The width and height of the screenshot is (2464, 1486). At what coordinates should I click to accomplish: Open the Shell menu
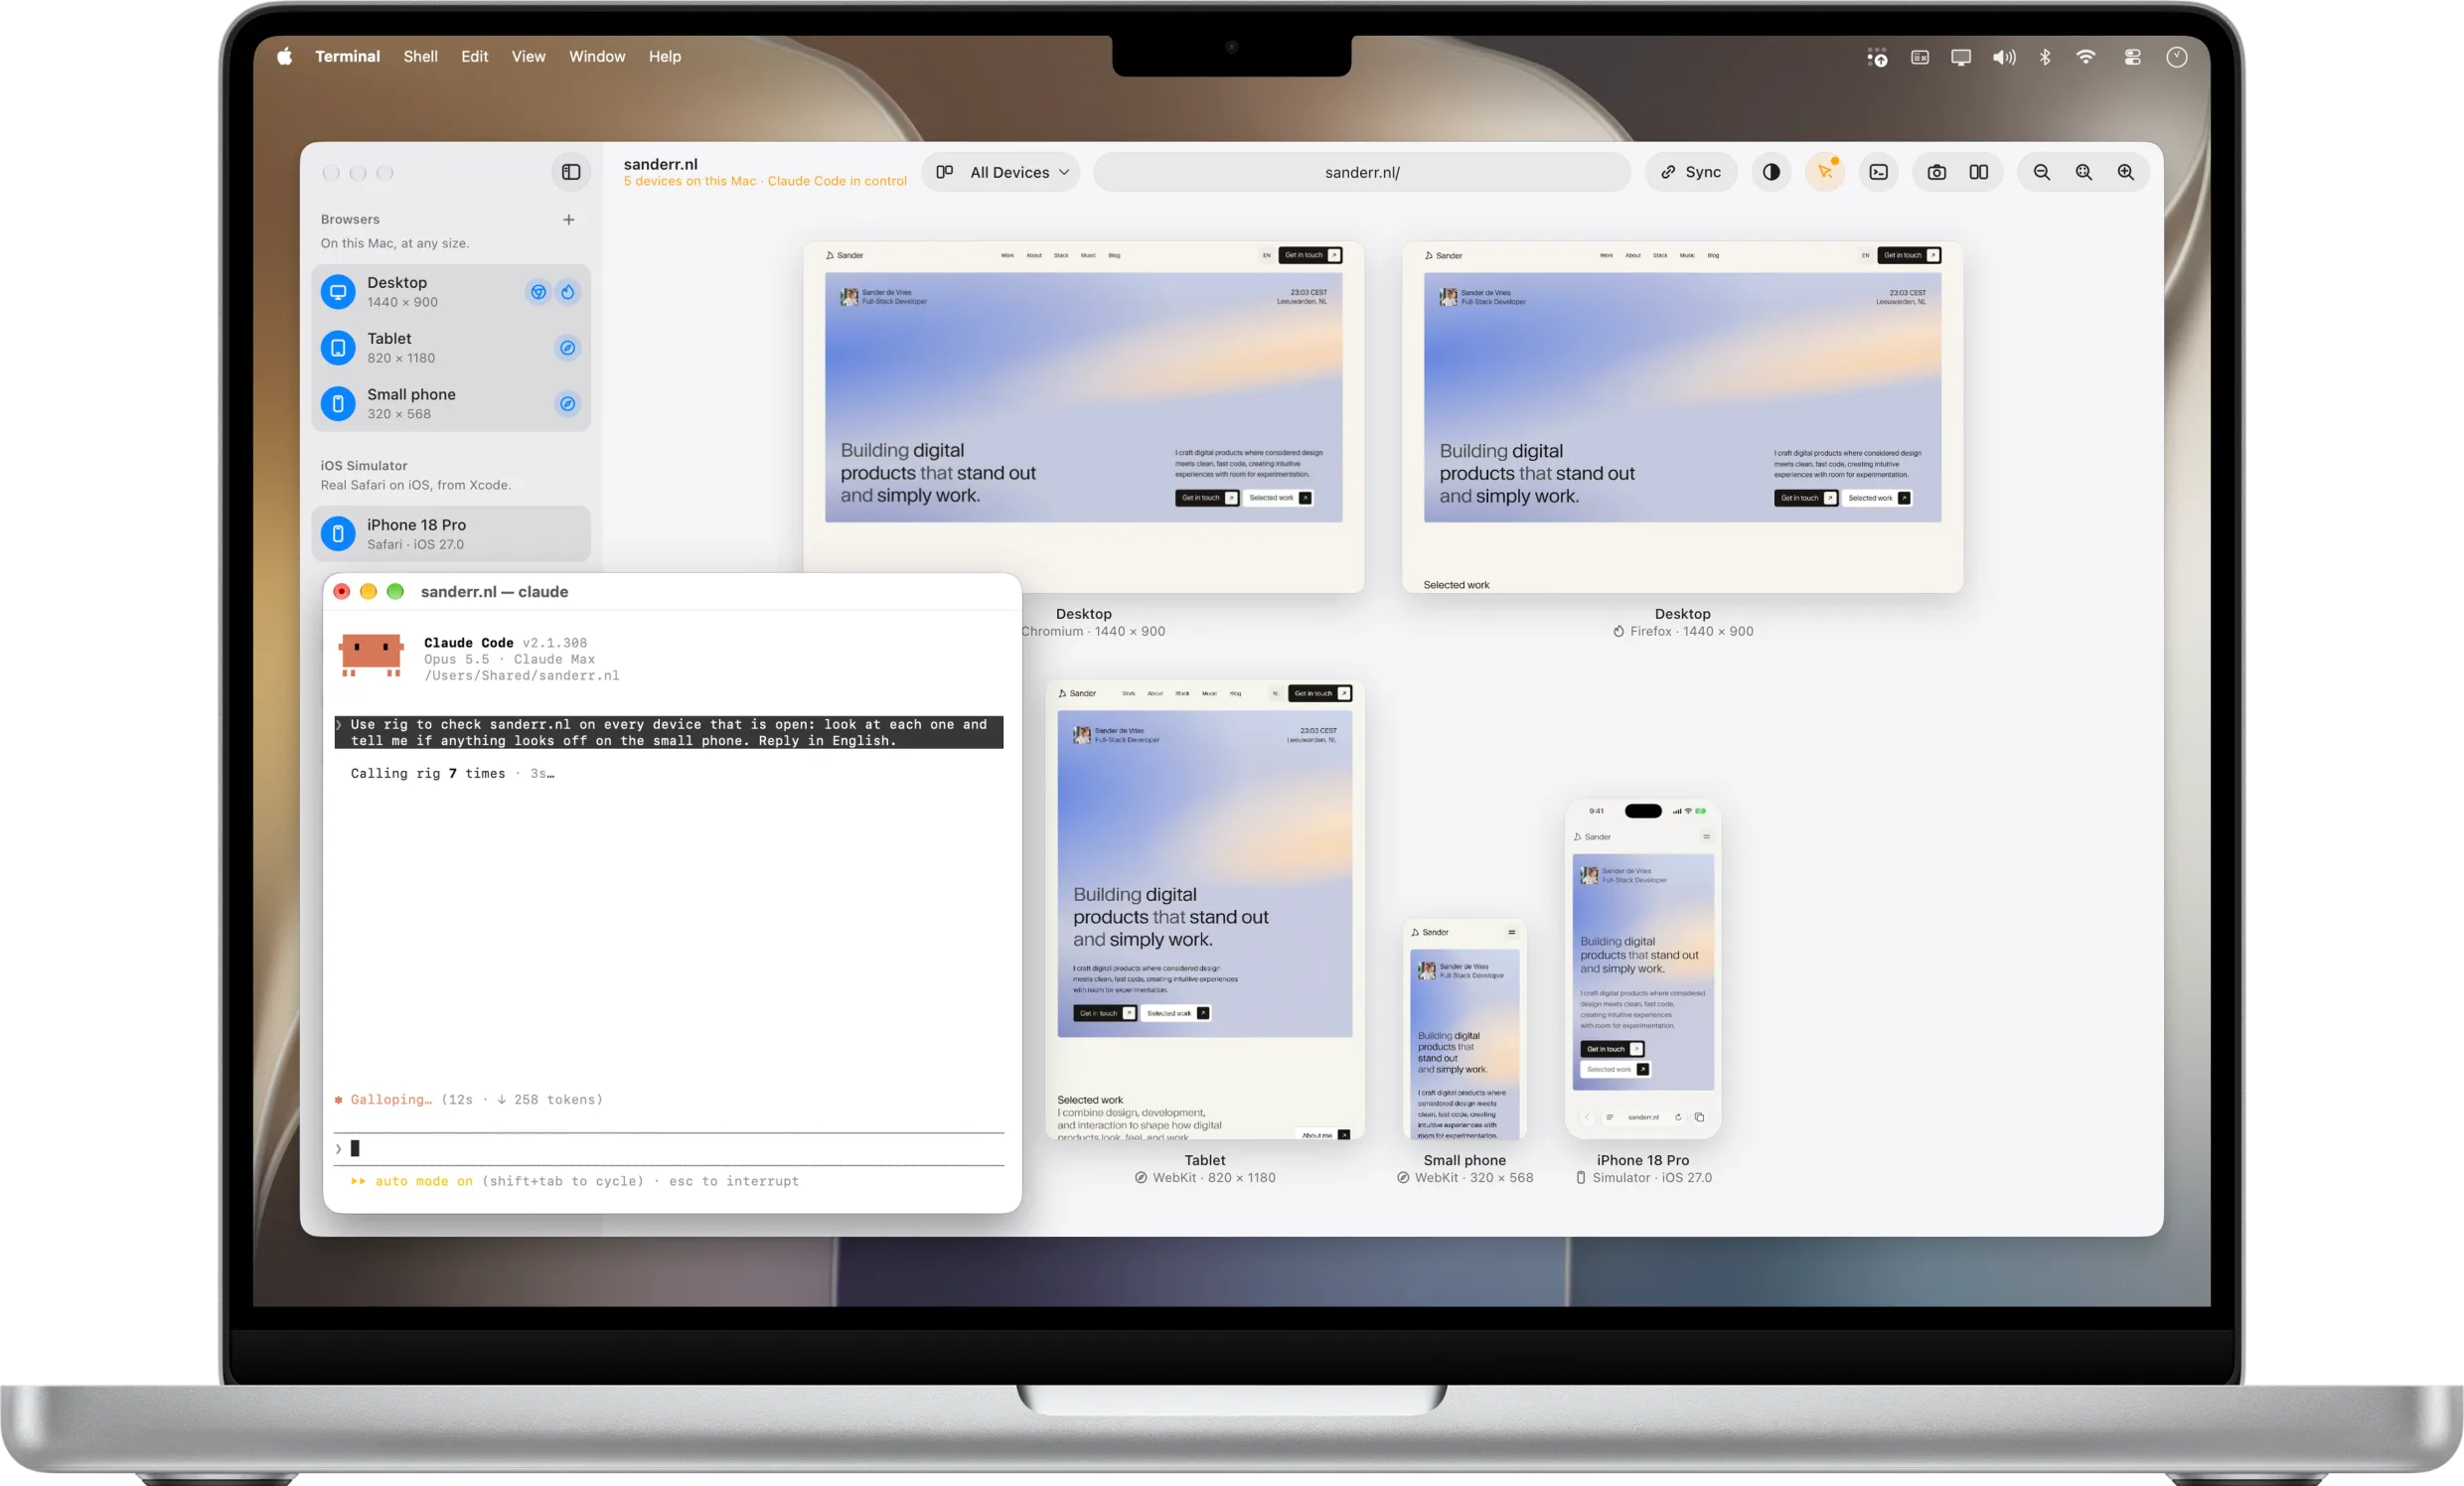click(x=420, y=57)
